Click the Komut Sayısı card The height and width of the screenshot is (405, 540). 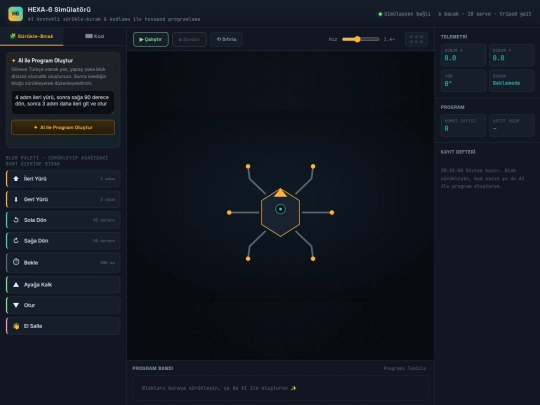click(x=463, y=125)
